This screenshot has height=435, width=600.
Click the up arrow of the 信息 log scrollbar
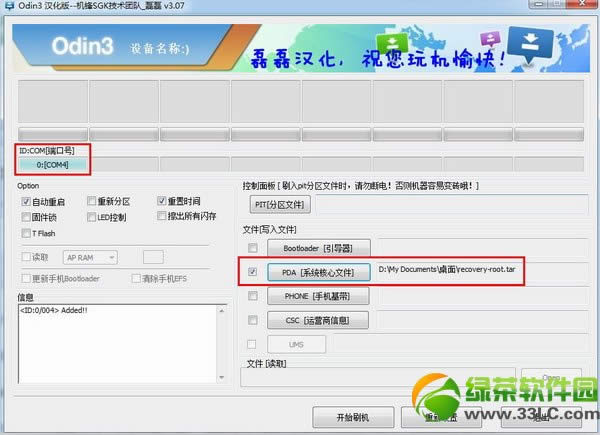pos(222,311)
